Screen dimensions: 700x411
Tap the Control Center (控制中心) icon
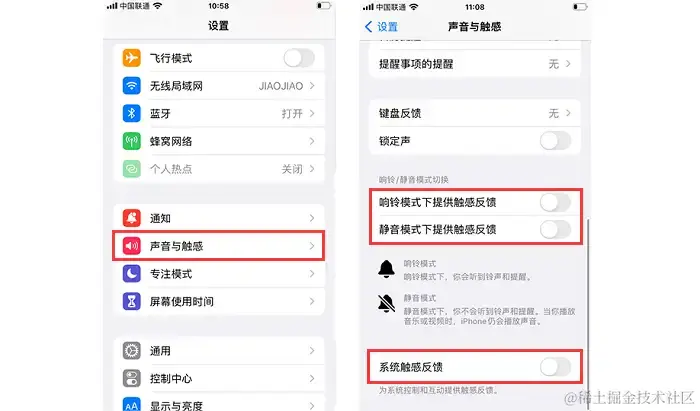(x=131, y=378)
